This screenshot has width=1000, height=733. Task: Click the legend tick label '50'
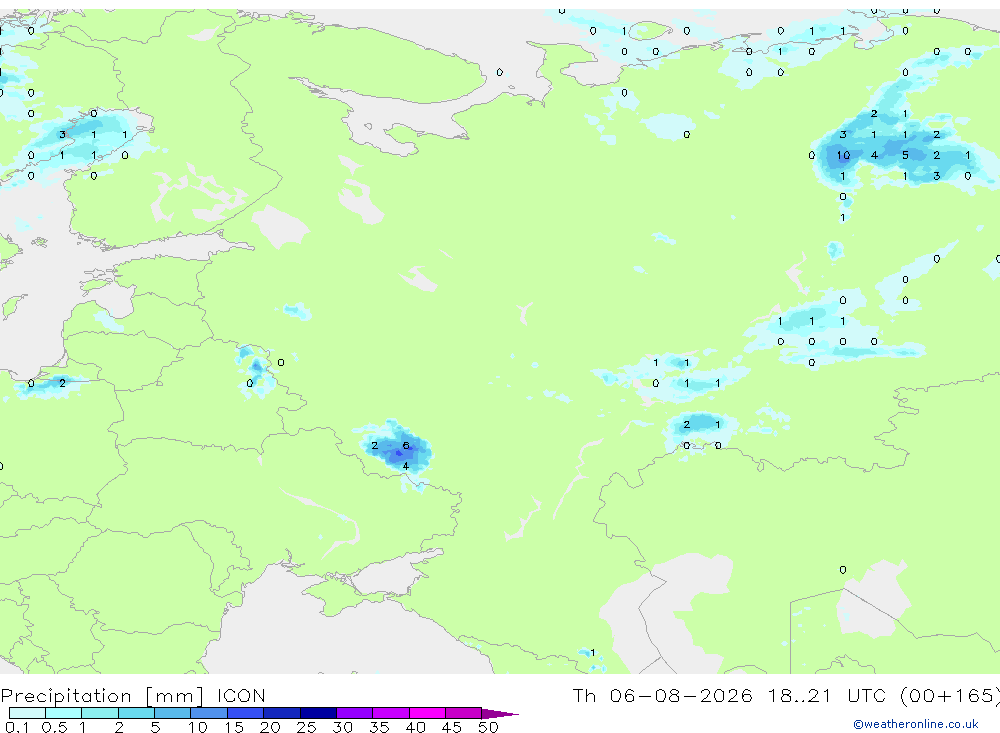point(488,727)
